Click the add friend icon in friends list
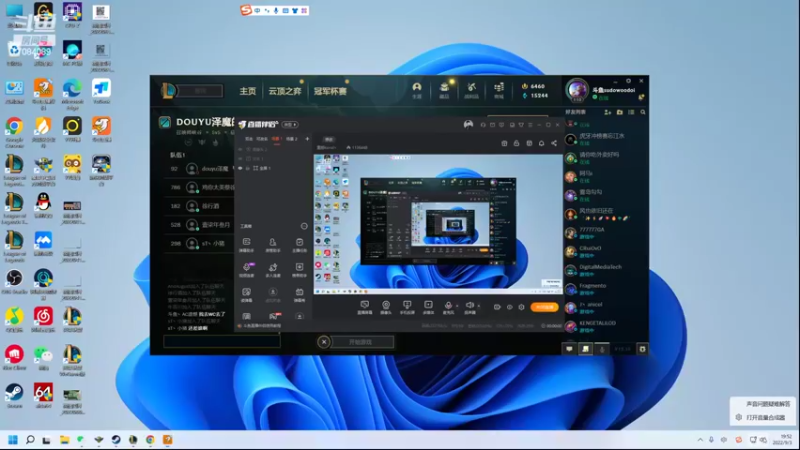800x450 pixels. point(608,112)
